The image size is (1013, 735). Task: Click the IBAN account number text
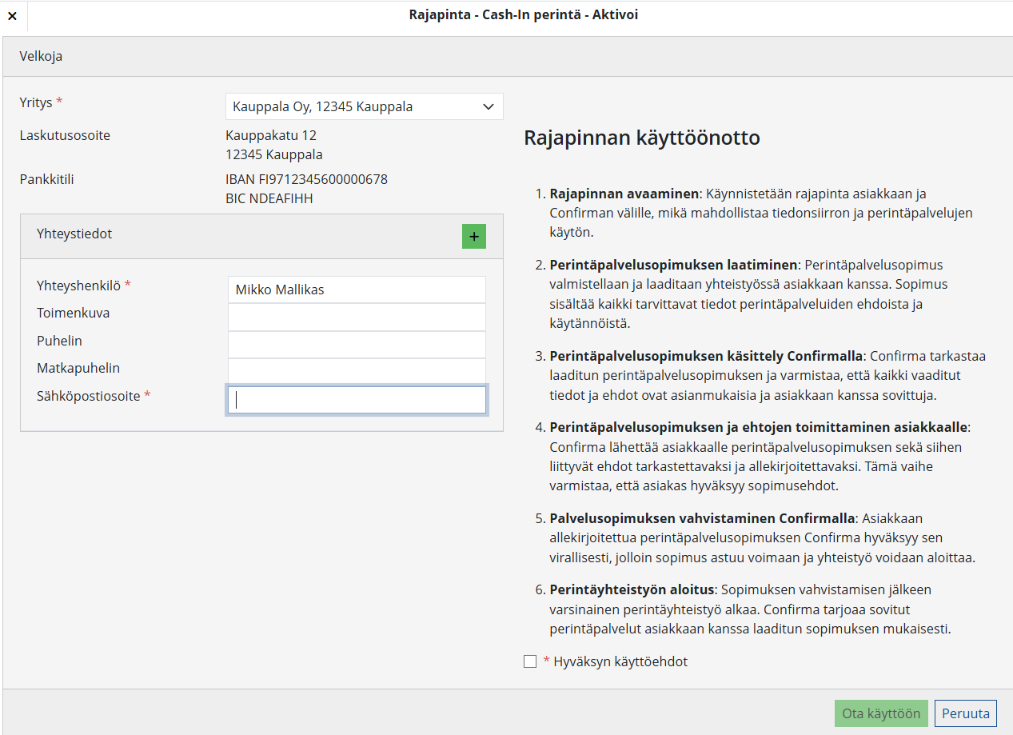tap(306, 180)
